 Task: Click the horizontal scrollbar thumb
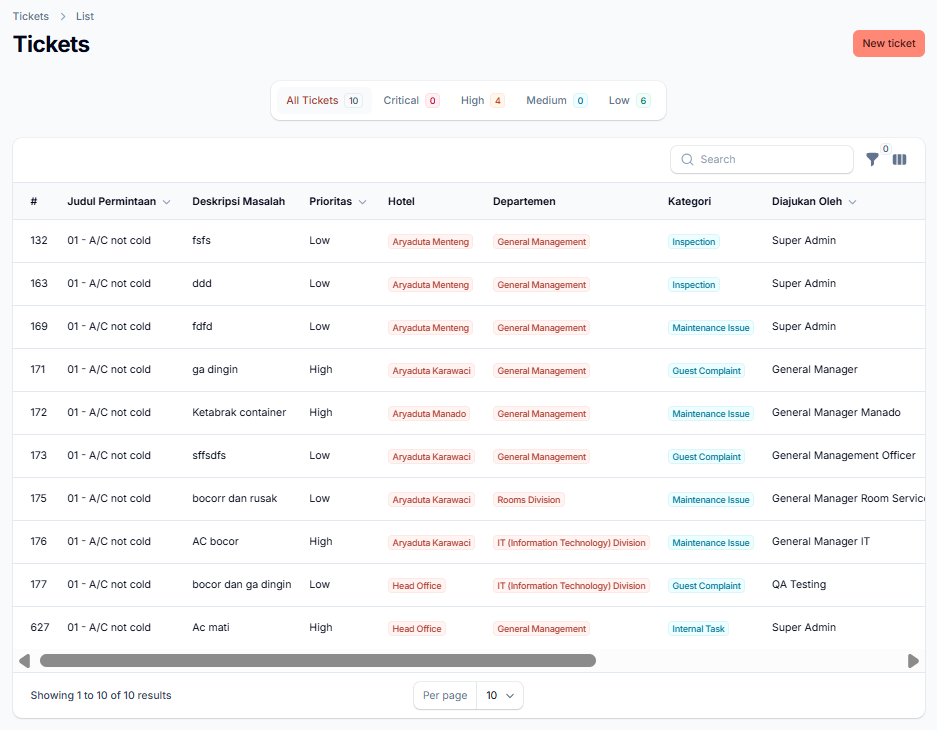click(x=317, y=661)
